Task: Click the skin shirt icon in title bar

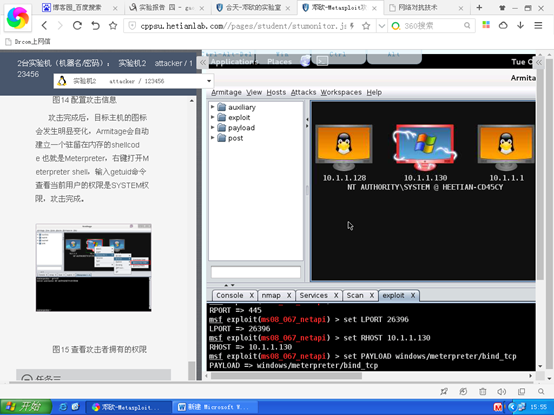Action: point(502,8)
